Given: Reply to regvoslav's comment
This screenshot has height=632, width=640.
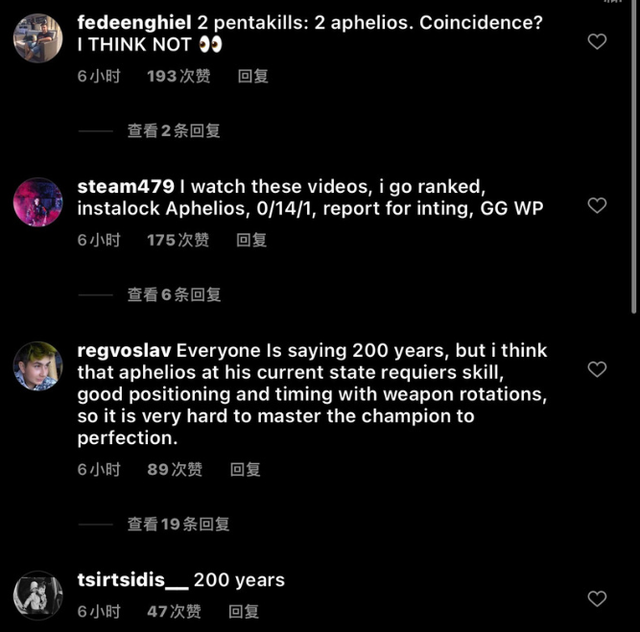Looking at the screenshot, I should 245,469.
